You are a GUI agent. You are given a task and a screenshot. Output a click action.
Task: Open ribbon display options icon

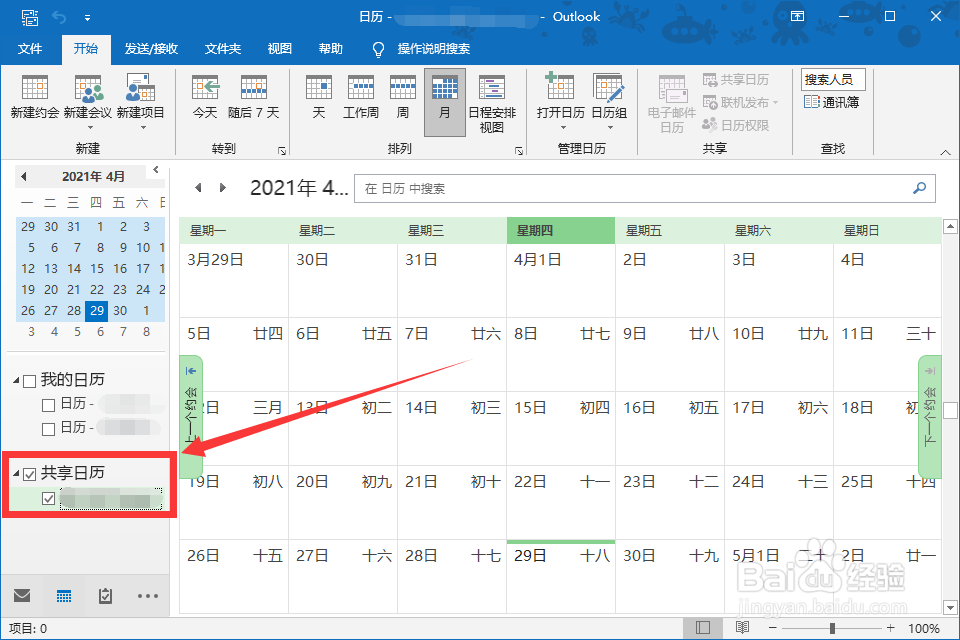797,17
